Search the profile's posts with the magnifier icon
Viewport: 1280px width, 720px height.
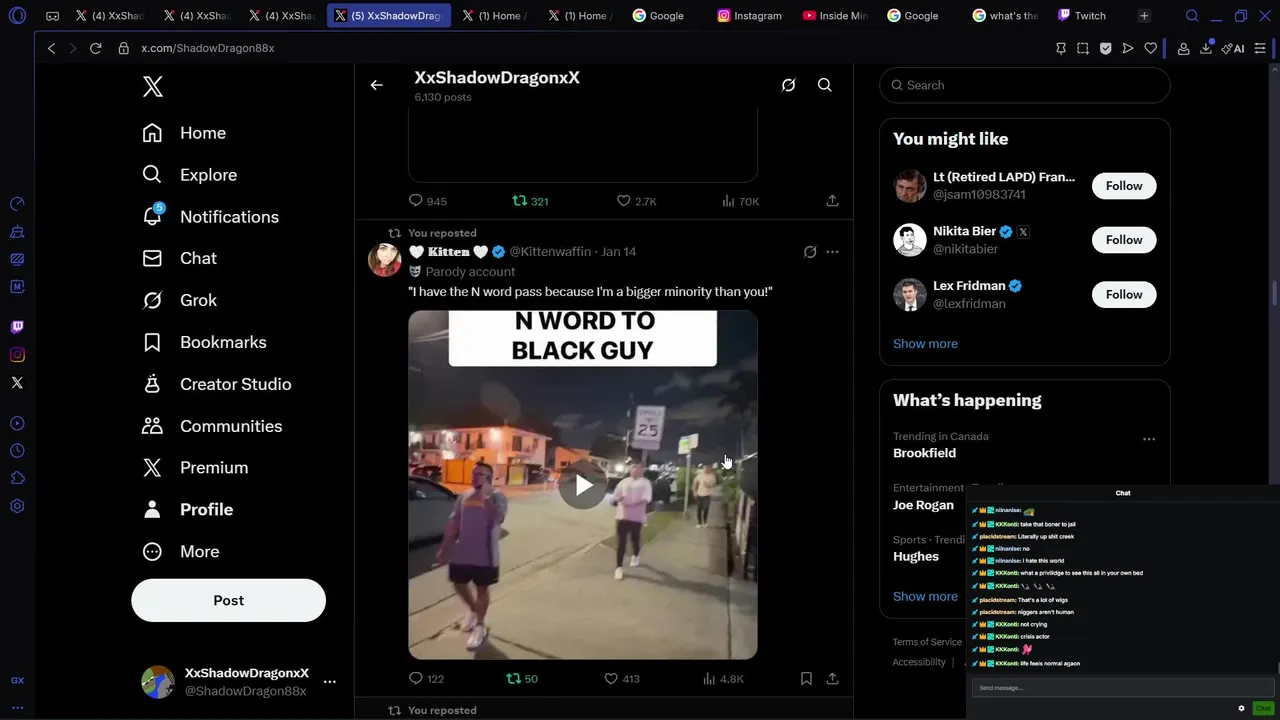pos(825,85)
